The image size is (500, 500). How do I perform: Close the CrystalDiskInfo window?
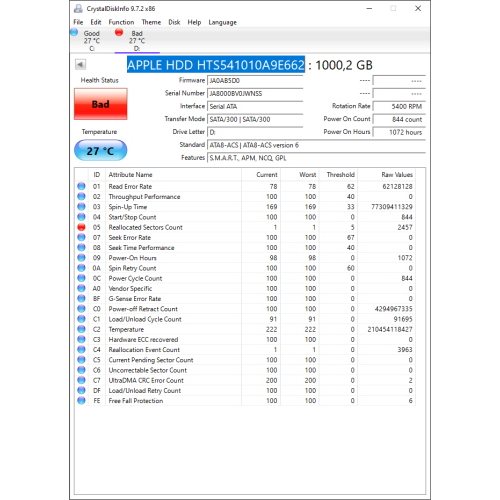tap(418, 8)
